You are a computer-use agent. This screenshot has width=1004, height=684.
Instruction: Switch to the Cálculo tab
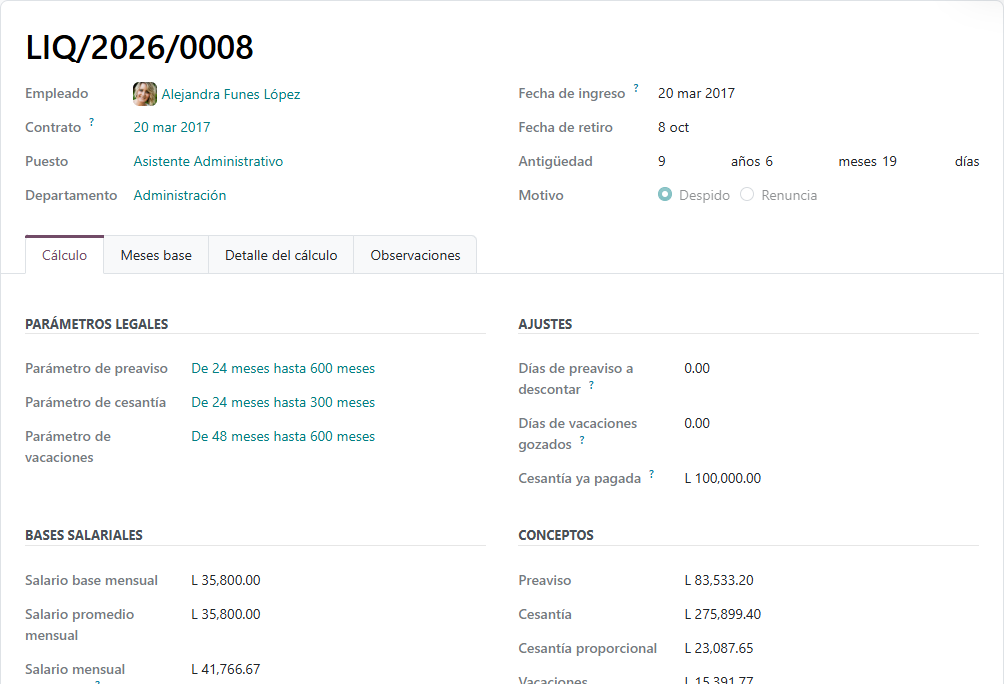click(65, 255)
